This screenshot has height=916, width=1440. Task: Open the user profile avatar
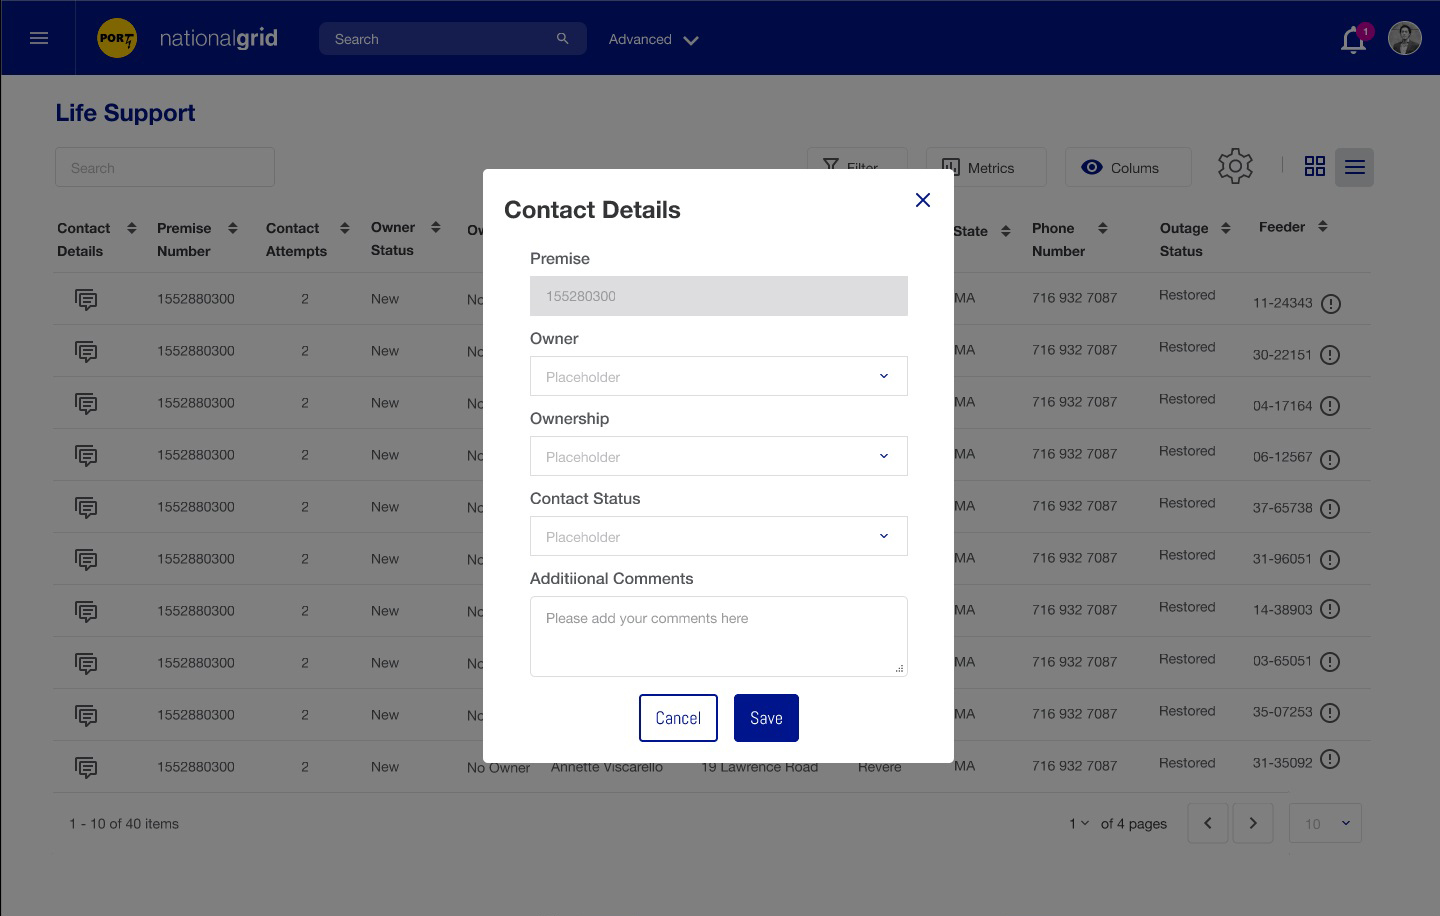[1404, 39]
